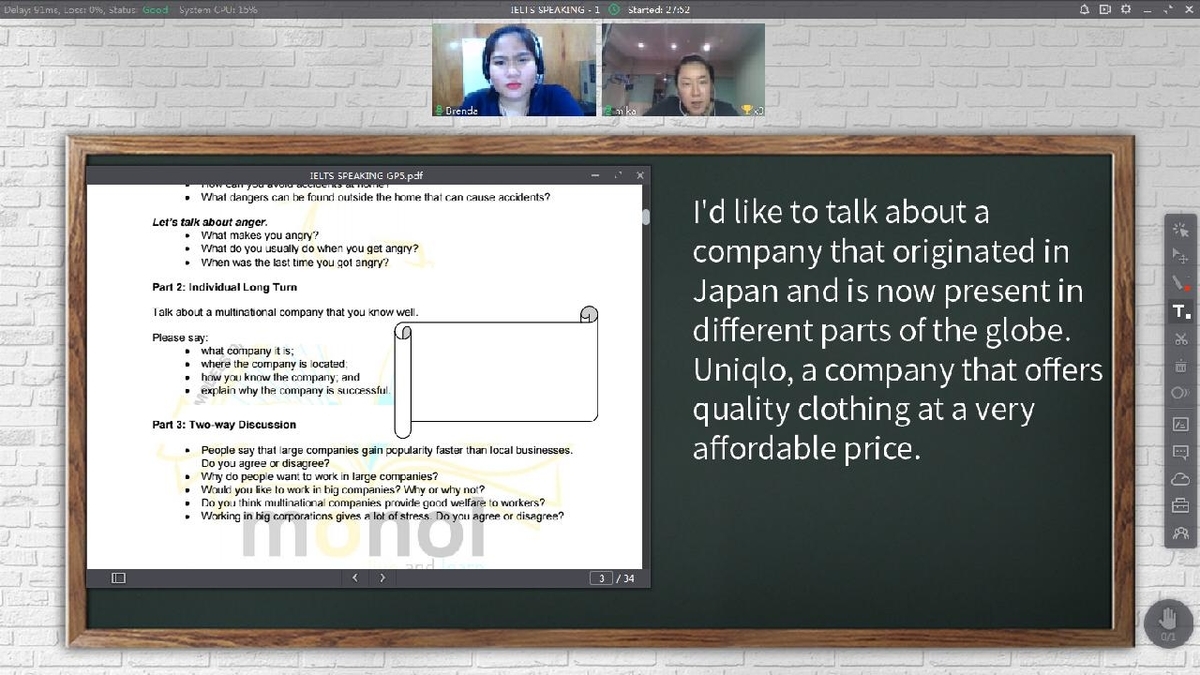Select the move/select arrow tool
This screenshot has height=675, width=1200.
tap(1180, 257)
